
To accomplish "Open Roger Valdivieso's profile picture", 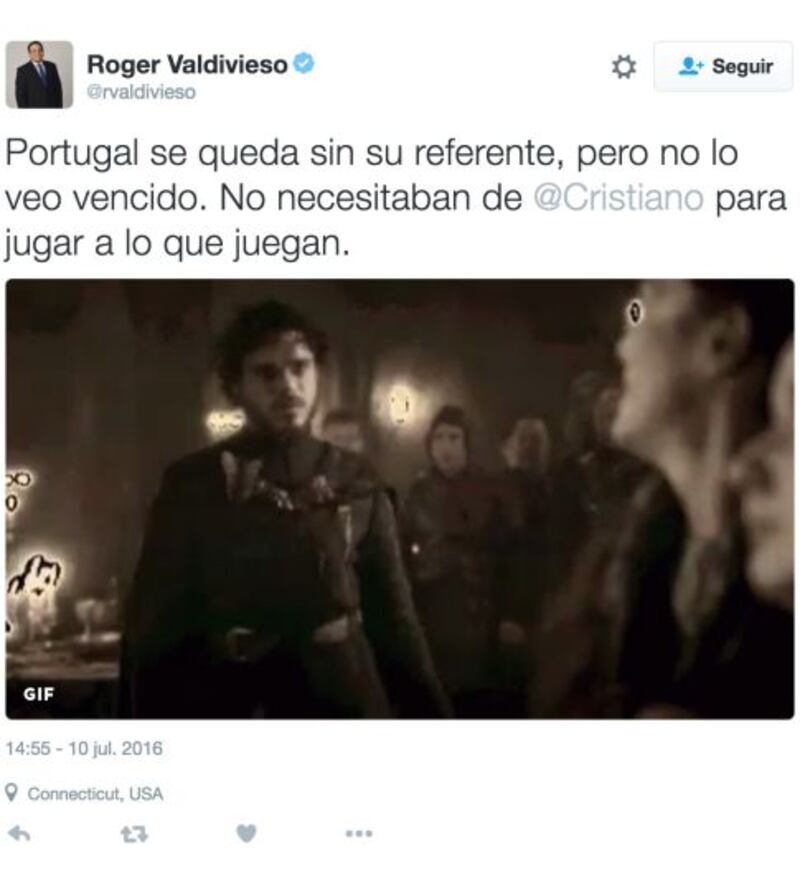I will click(x=39, y=74).
